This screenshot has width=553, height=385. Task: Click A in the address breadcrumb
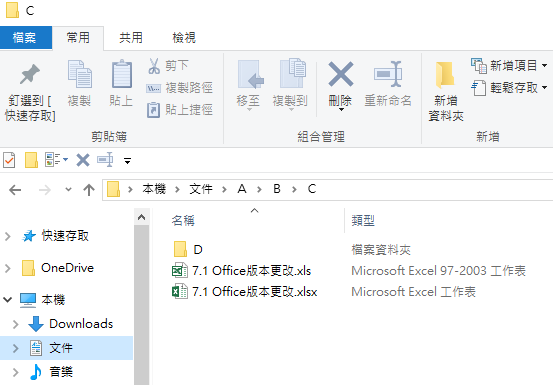[242, 189]
